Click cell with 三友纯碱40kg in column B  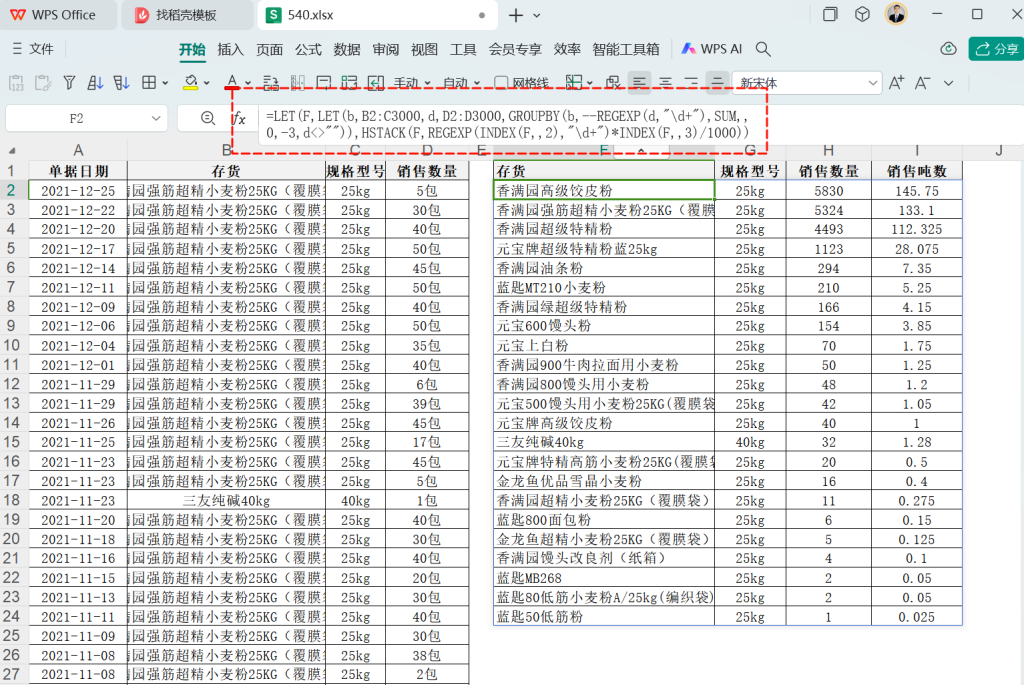point(226,501)
